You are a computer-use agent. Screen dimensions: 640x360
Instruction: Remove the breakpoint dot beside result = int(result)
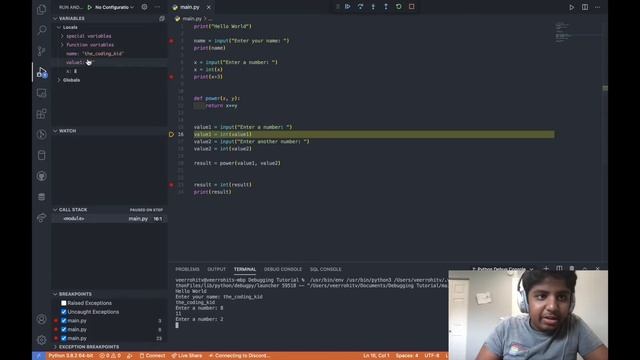(x=171, y=185)
